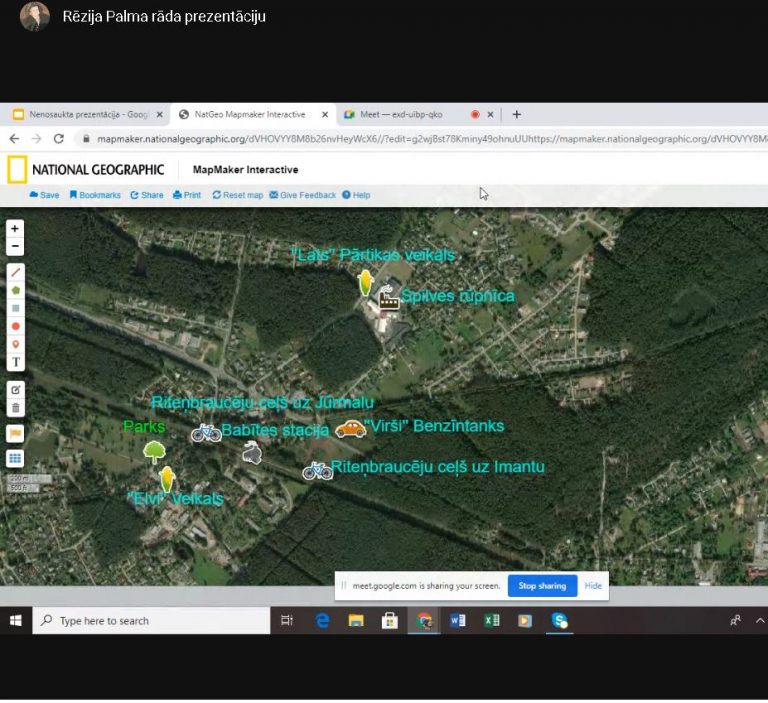This screenshot has height=703, width=768.
Task: Click the train marker near the station
Action: point(252,452)
